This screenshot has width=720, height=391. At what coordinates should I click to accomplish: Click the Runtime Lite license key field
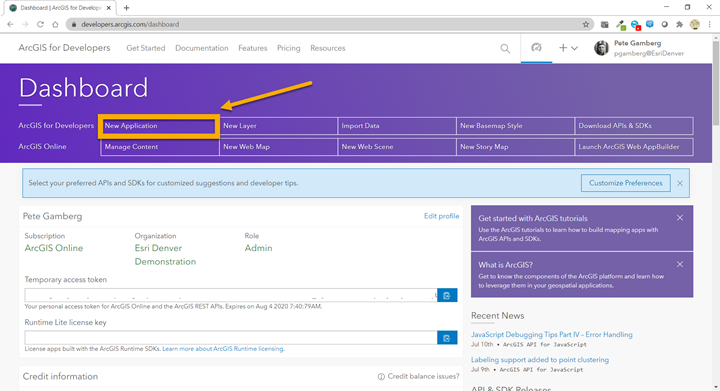pyautogui.click(x=231, y=338)
